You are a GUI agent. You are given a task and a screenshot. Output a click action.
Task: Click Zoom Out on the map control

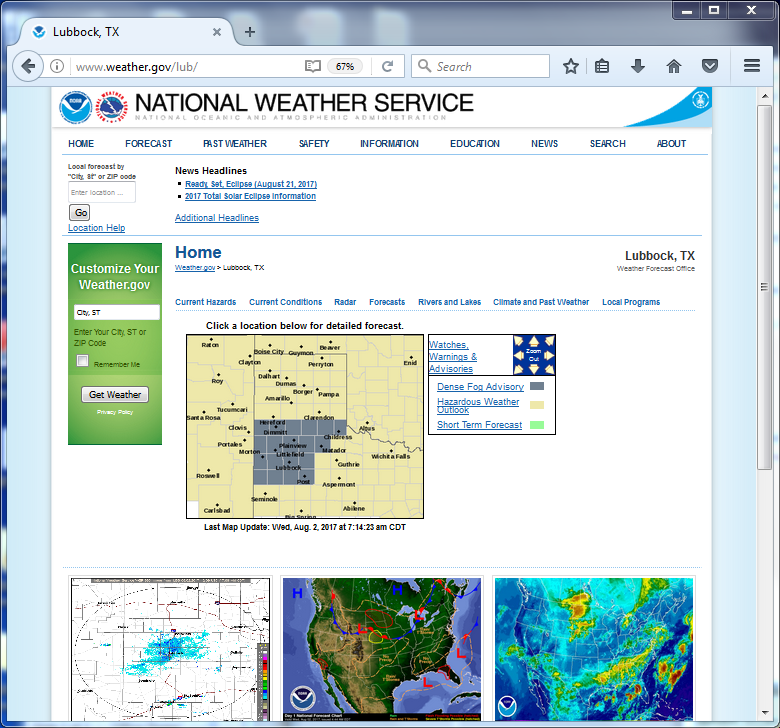534,355
